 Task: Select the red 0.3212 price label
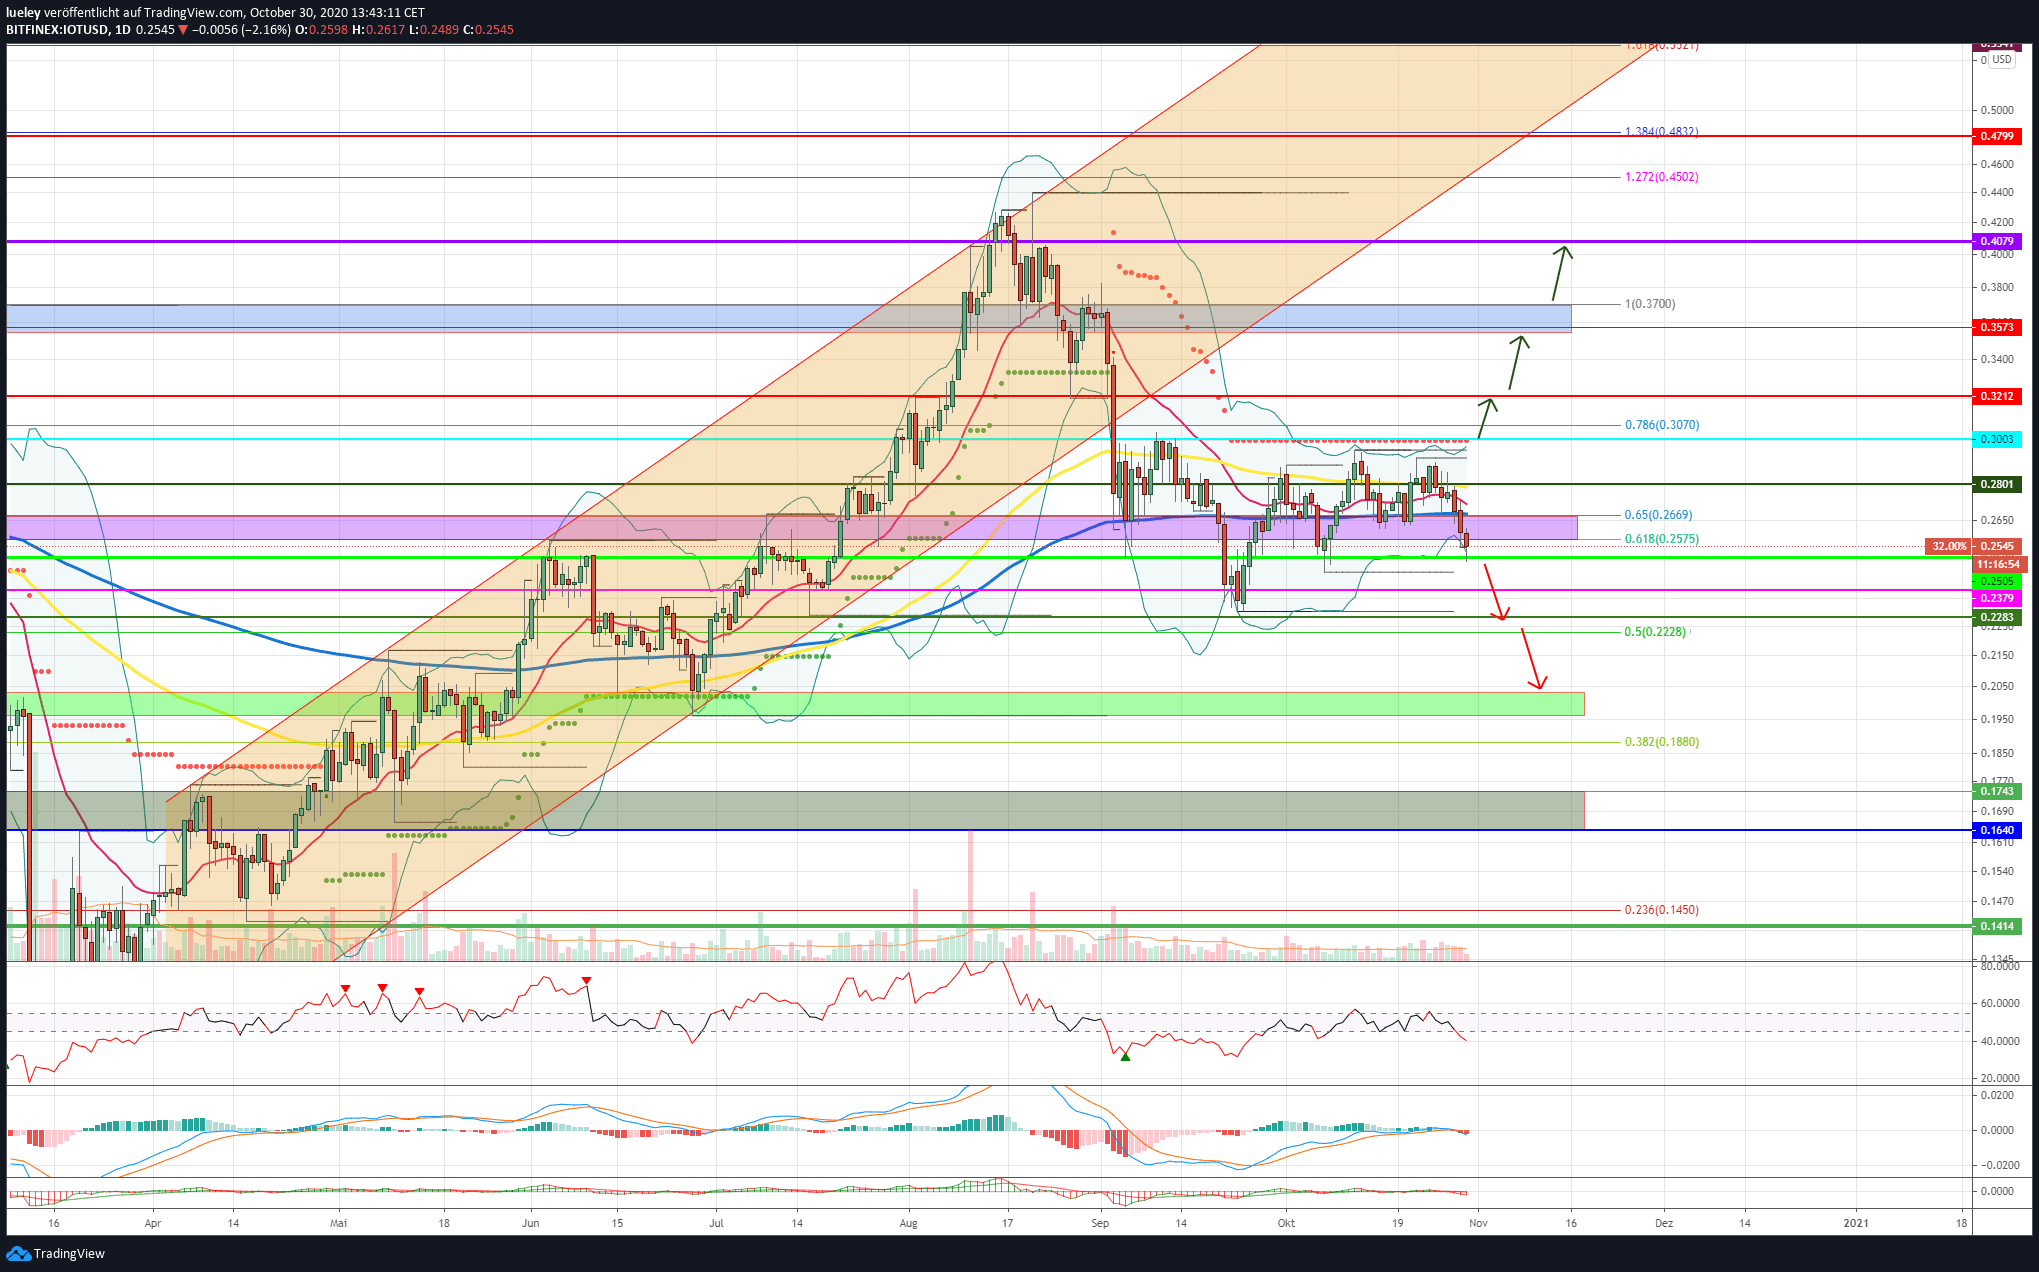1997,396
